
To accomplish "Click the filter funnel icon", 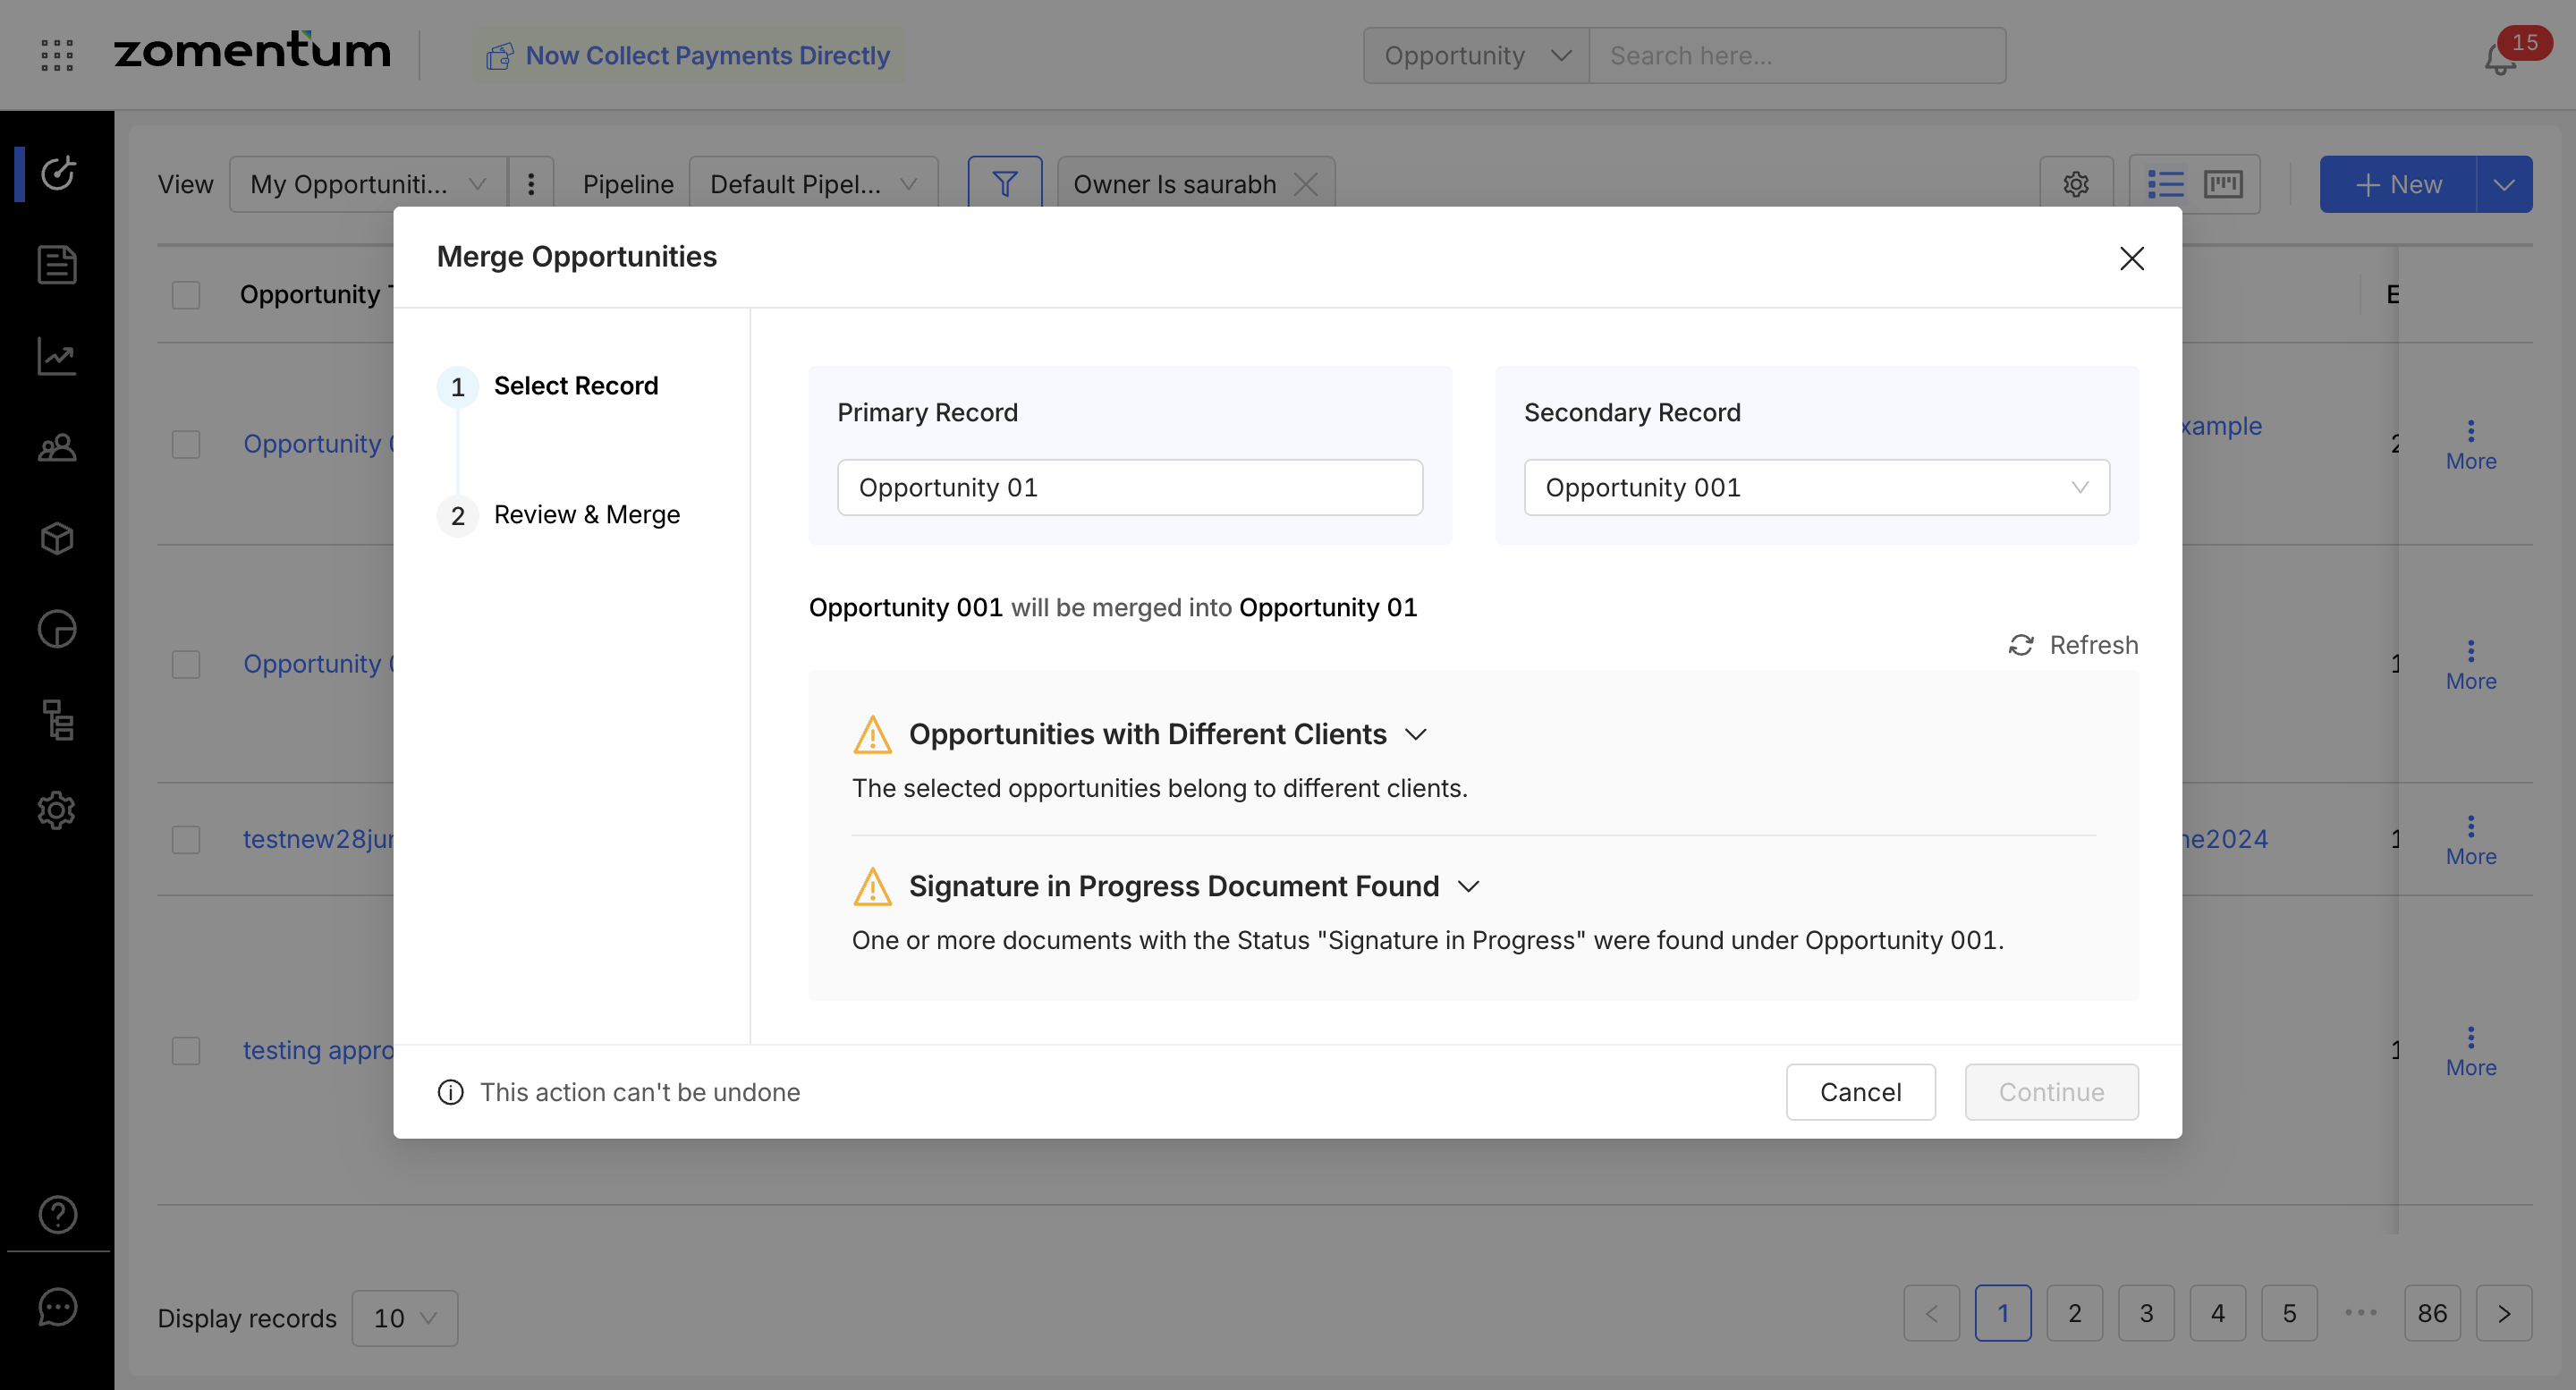I will point(1004,184).
